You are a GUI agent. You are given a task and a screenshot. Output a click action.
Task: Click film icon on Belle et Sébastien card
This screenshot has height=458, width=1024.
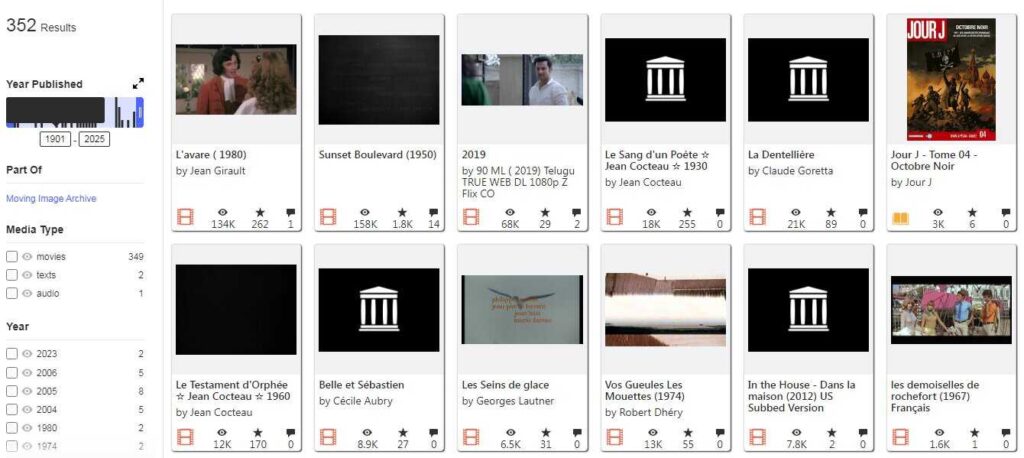click(328, 437)
